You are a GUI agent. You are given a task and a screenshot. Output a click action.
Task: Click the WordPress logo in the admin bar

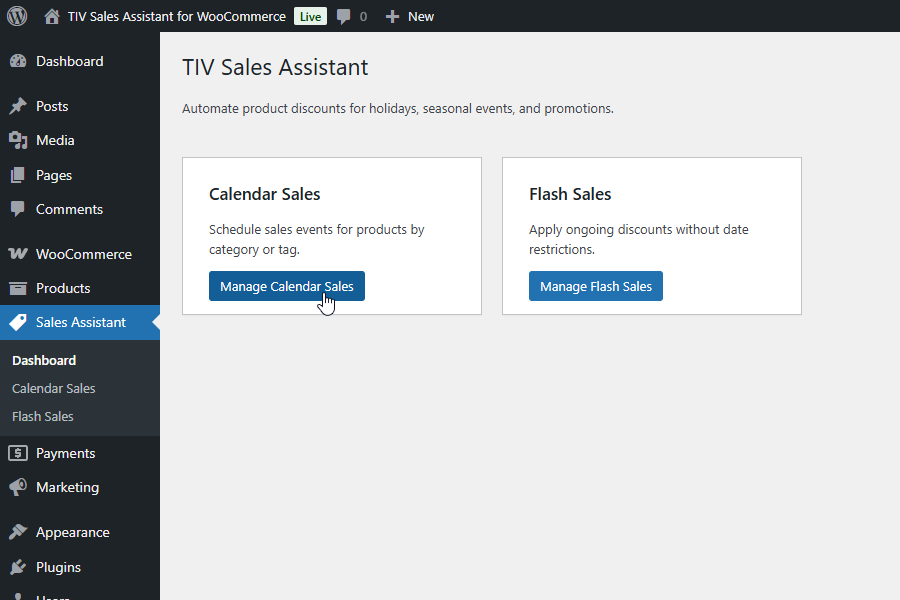click(x=16, y=16)
